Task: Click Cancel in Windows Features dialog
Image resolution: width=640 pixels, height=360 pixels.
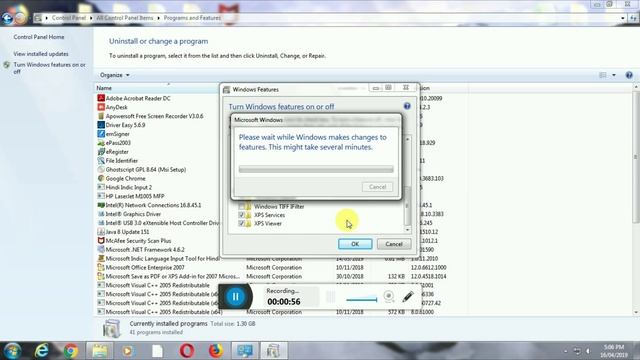Action: click(x=394, y=244)
